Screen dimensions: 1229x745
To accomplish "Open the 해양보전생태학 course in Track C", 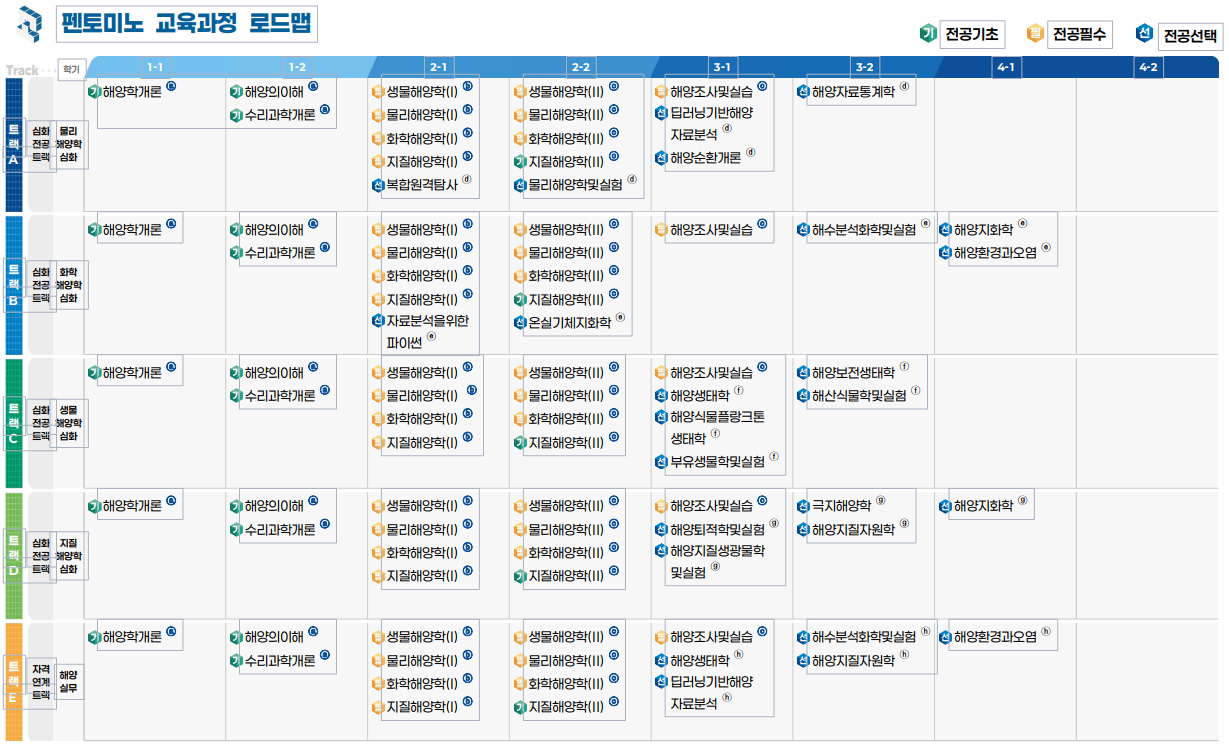I will pos(853,373).
